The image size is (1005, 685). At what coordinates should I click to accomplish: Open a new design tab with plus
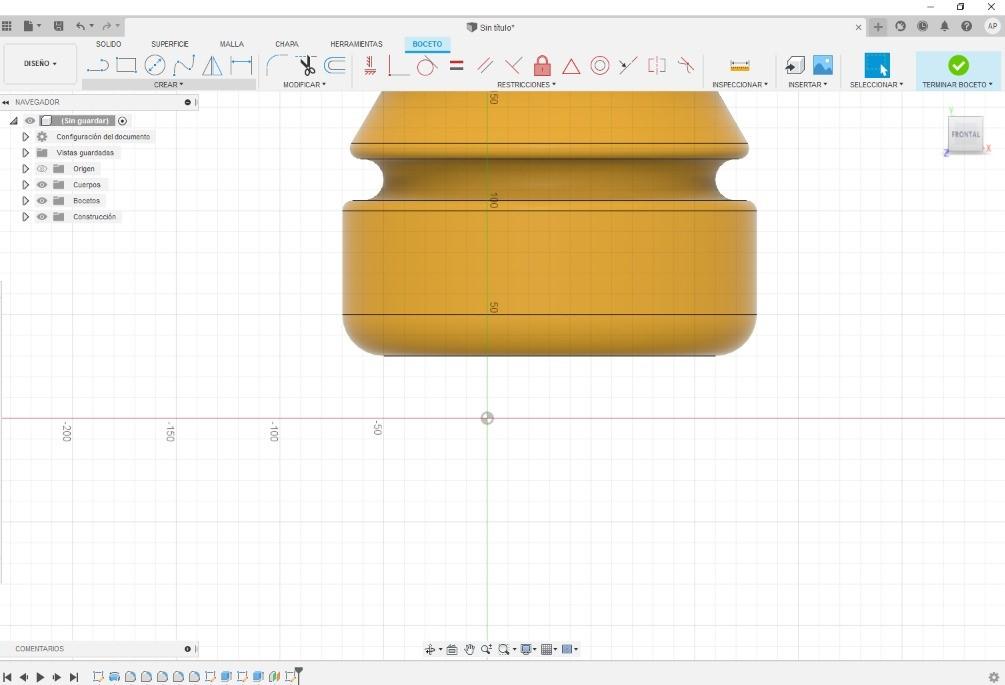pyautogui.click(x=878, y=26)
